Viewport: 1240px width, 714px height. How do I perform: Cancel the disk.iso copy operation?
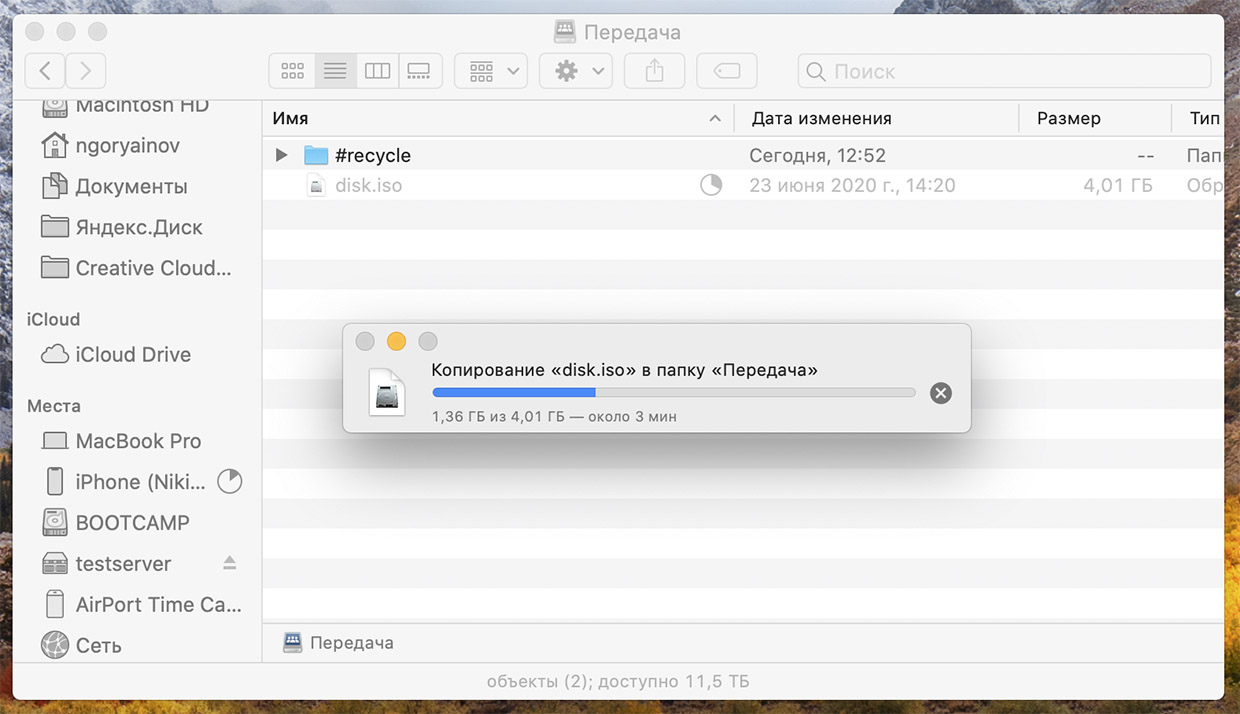click(x=940, y=393)
